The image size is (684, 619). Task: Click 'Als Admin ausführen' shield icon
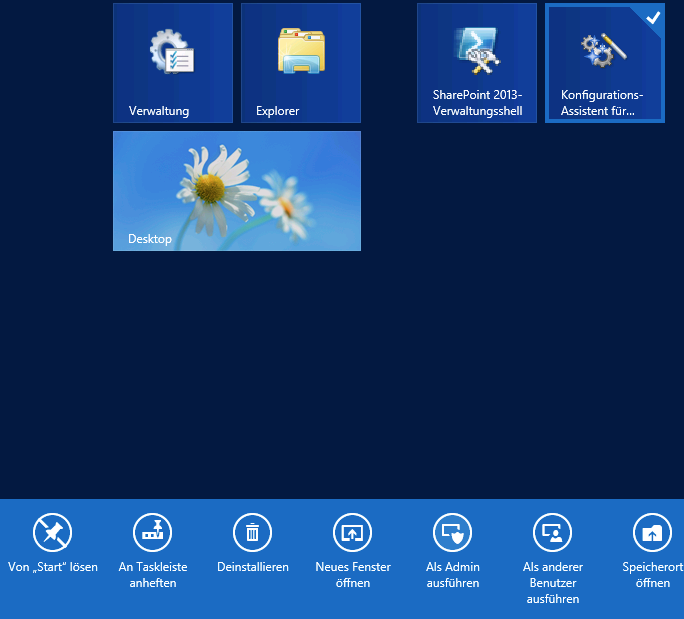453,533
